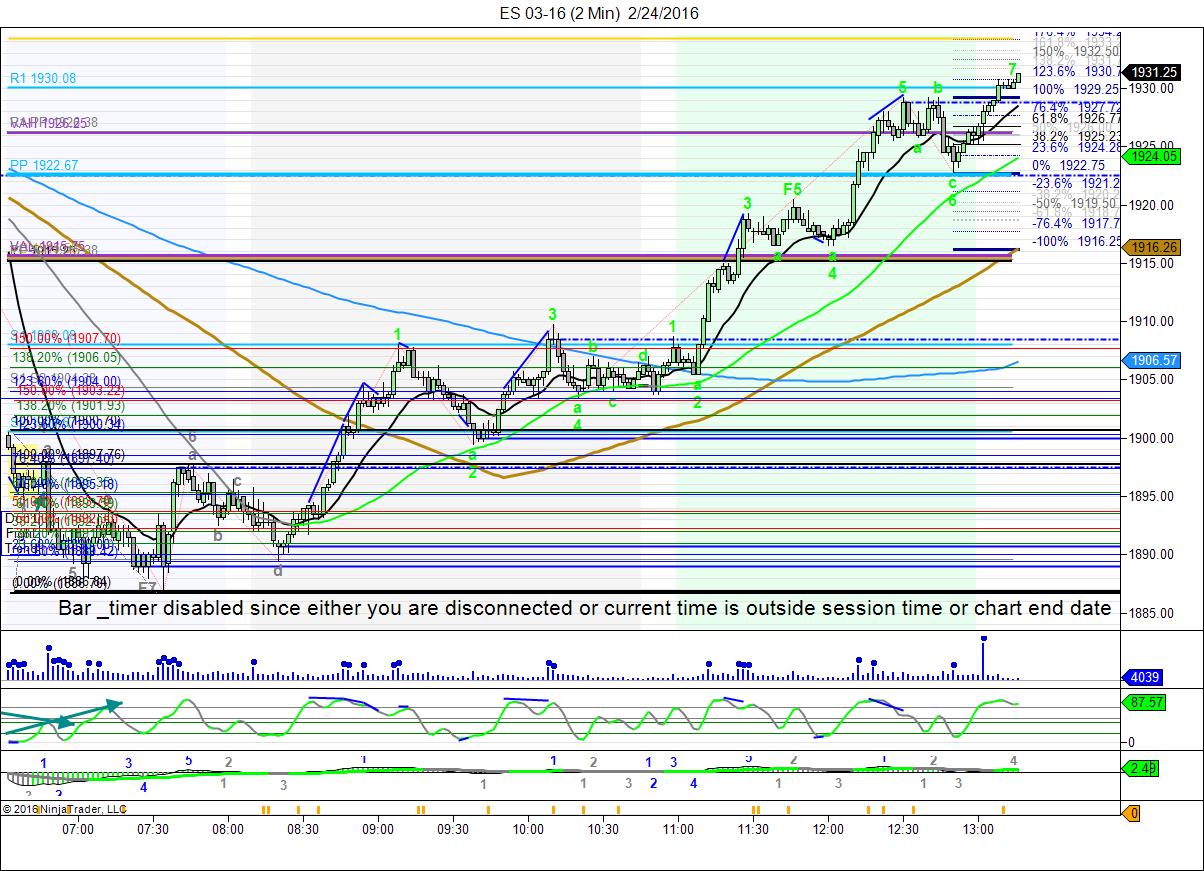This screenshot has height=871, width=1204.
Task: Click the -100% 1916.25 Fibonacci label
Action: (1075, 241)
